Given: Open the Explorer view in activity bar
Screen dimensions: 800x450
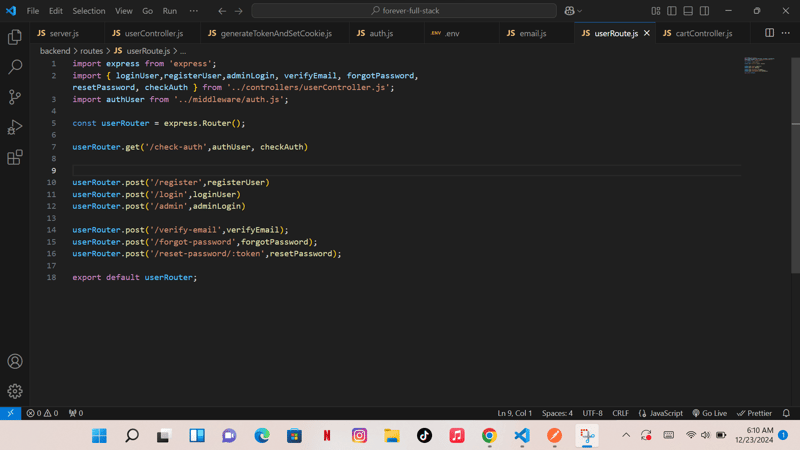Looking at the screenshot, I should tap(15, 37).
